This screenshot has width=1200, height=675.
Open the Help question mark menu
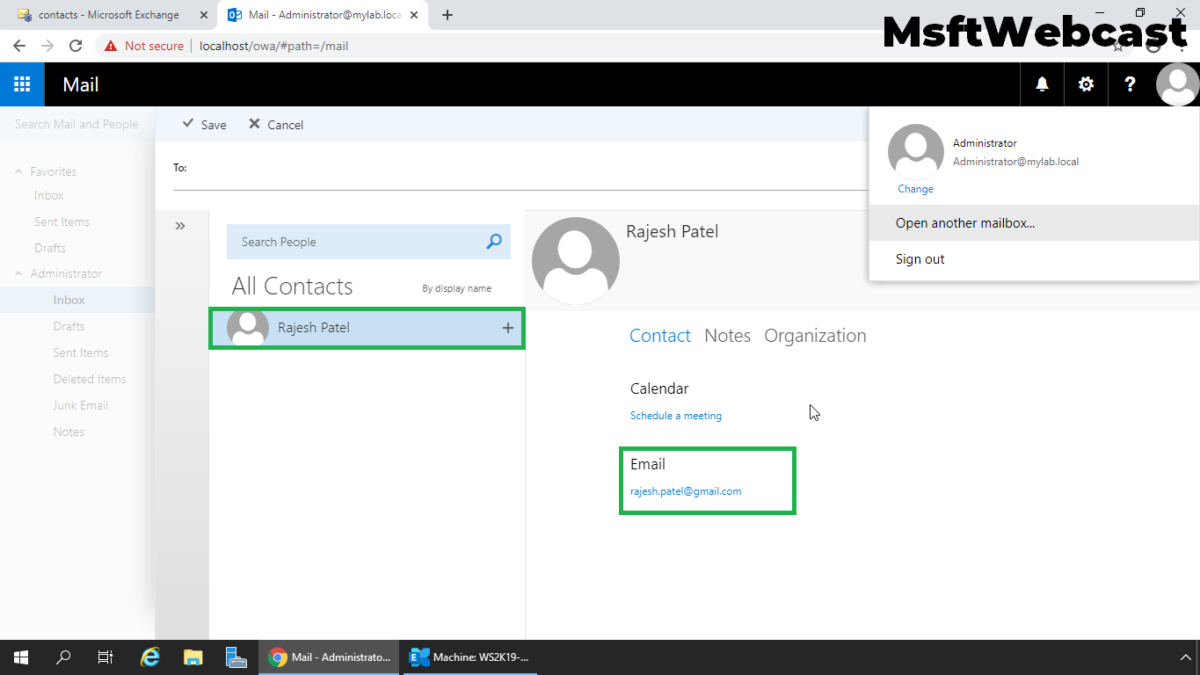coord(1129,84)
